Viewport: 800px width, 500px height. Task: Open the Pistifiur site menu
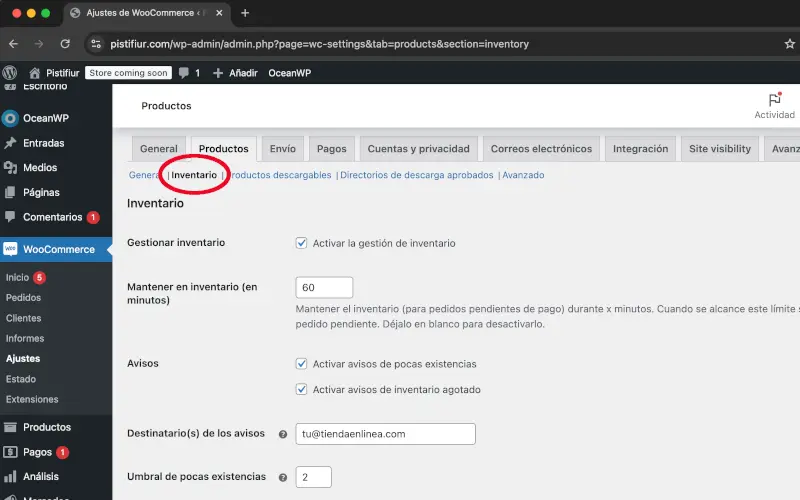56,73
